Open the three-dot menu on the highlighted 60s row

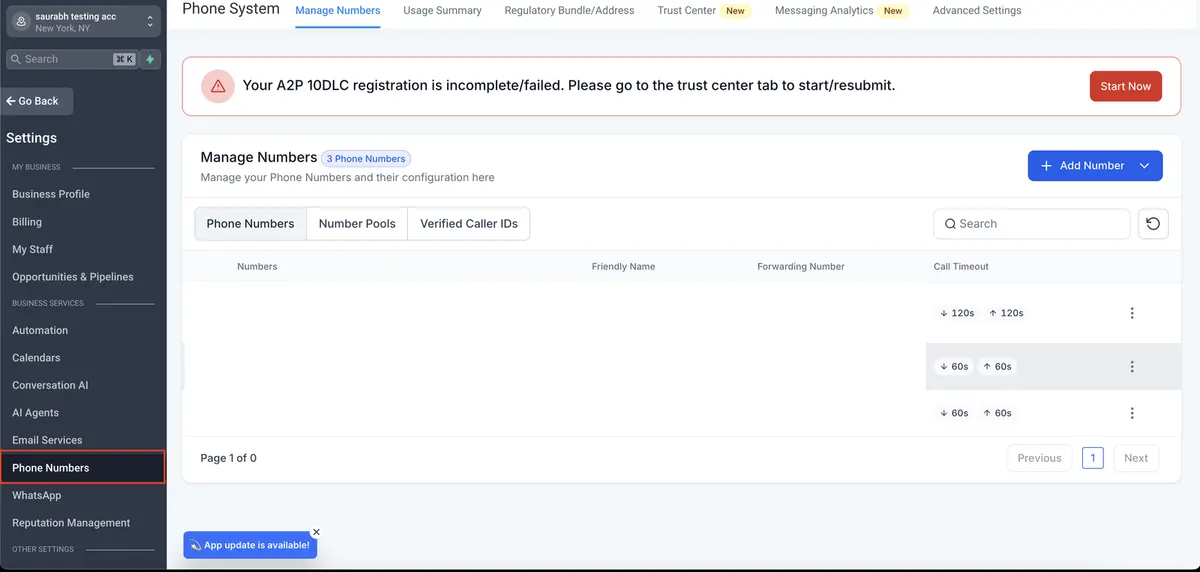[1132, 367]
